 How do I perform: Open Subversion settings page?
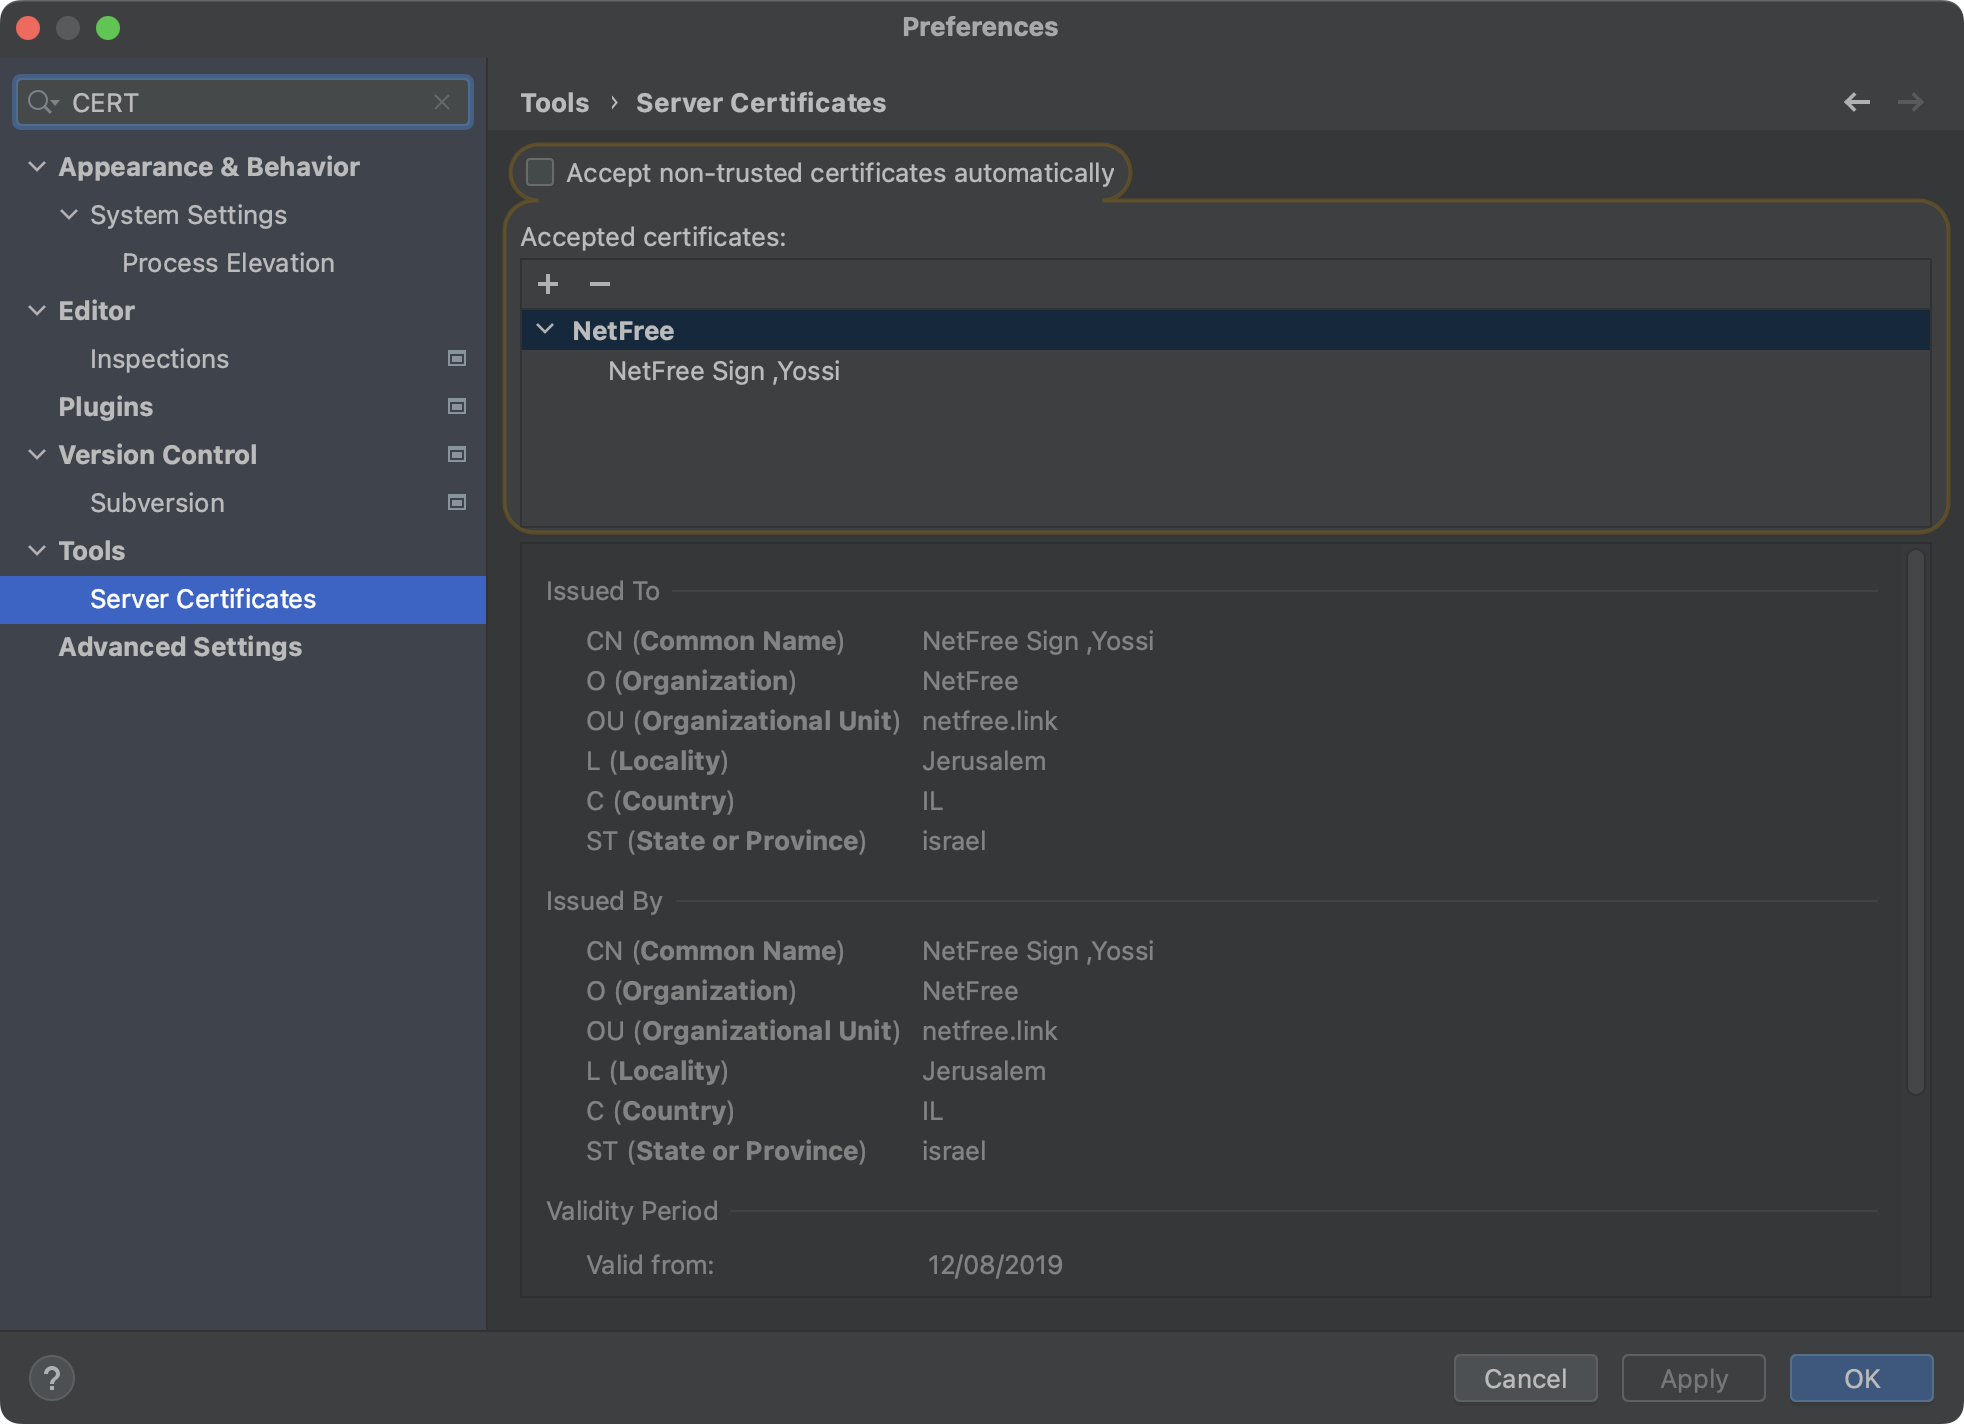coord(157,502)
